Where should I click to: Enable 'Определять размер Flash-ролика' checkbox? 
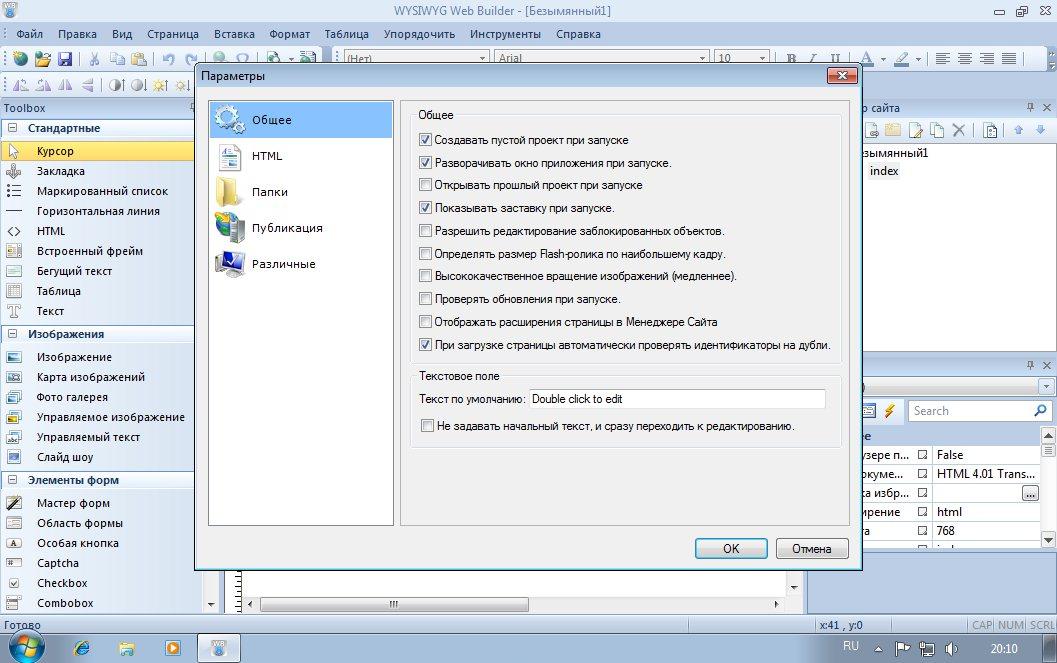click(x=425, y=253)
